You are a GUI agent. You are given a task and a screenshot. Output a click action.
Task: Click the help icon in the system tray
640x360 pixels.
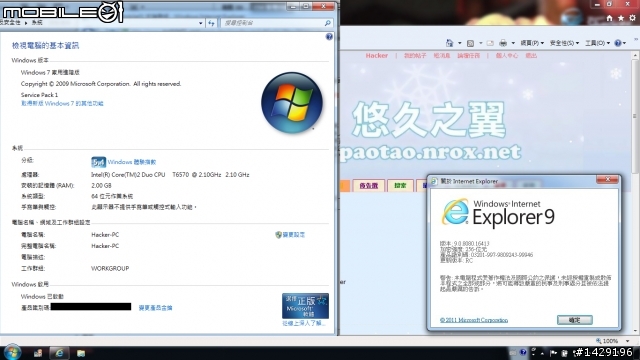point(523,352)
